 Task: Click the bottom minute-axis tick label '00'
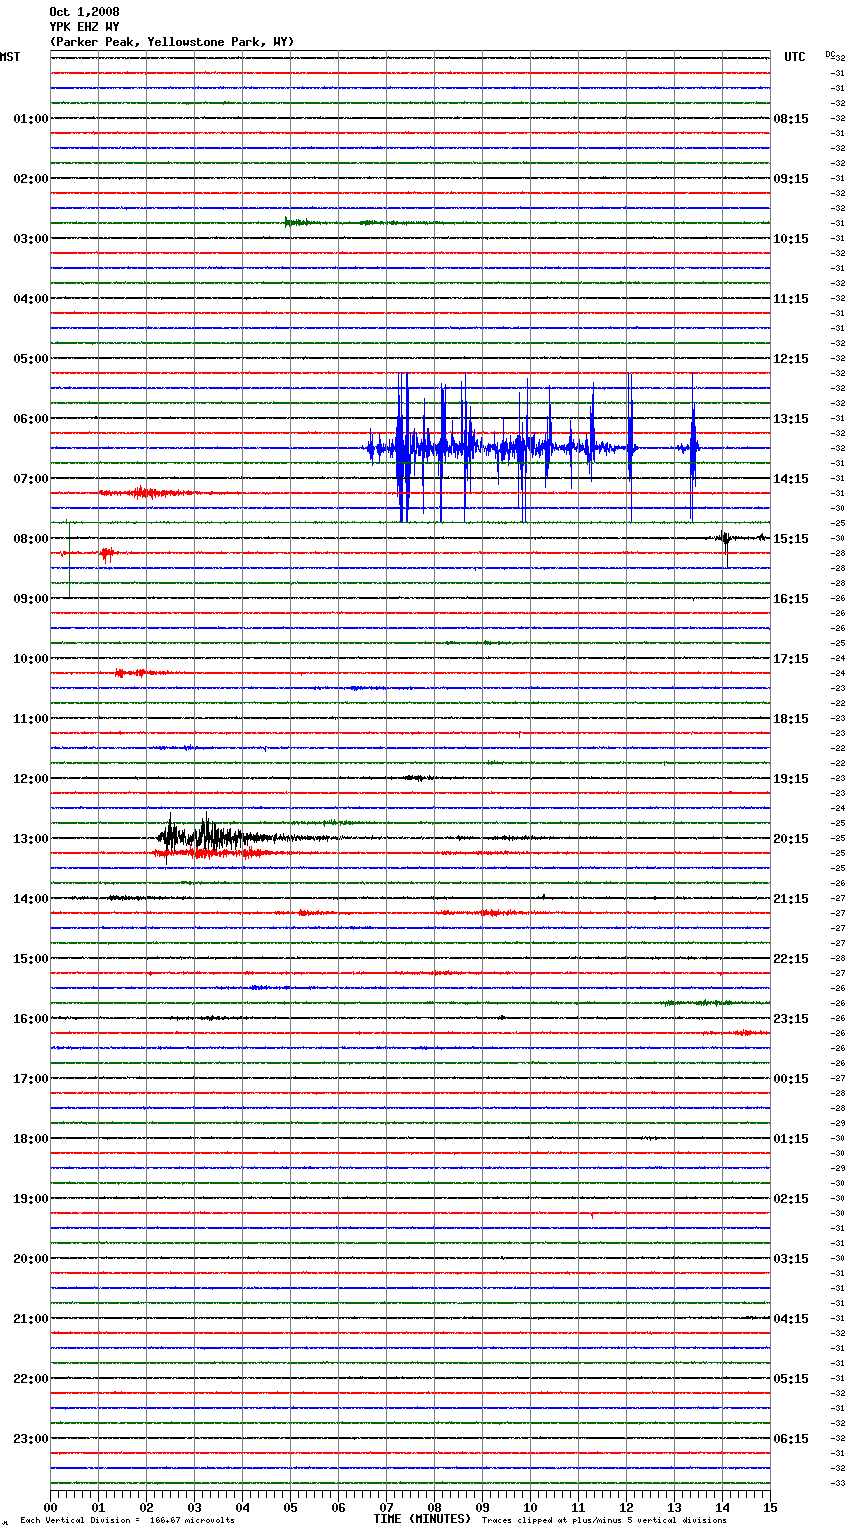(50, 1507)
